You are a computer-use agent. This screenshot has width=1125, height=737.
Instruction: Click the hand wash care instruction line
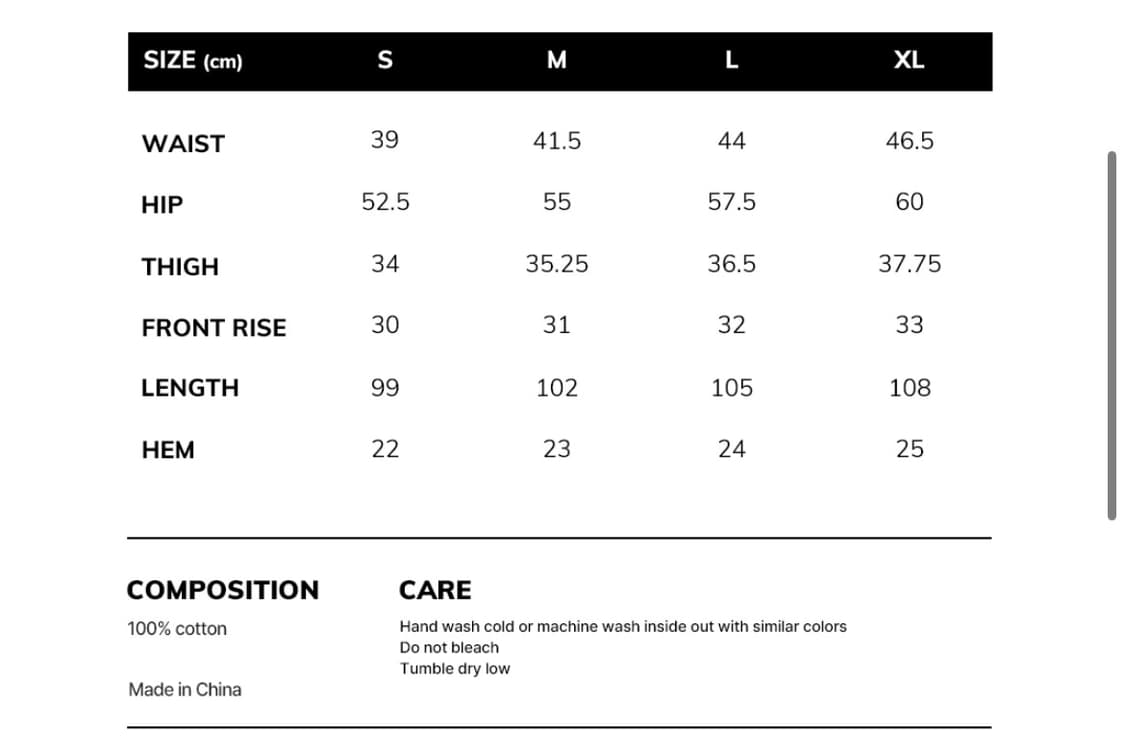(x=623, y=627)
